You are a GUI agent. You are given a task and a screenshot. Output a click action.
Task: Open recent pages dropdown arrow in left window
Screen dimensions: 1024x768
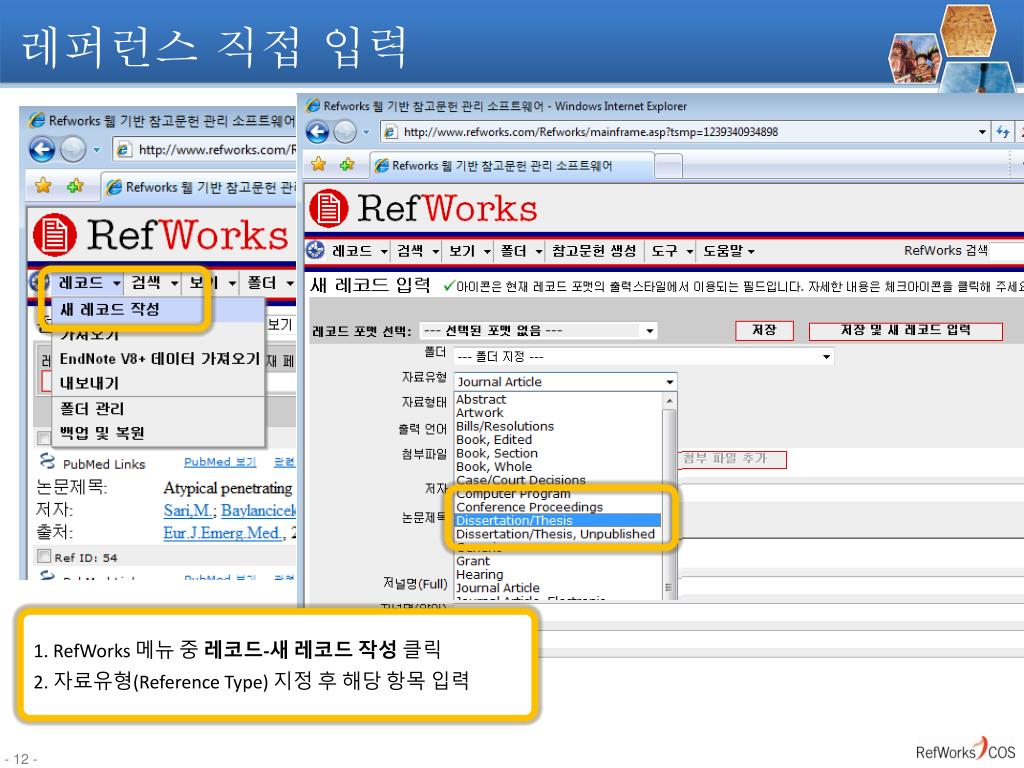pos(97,150)
